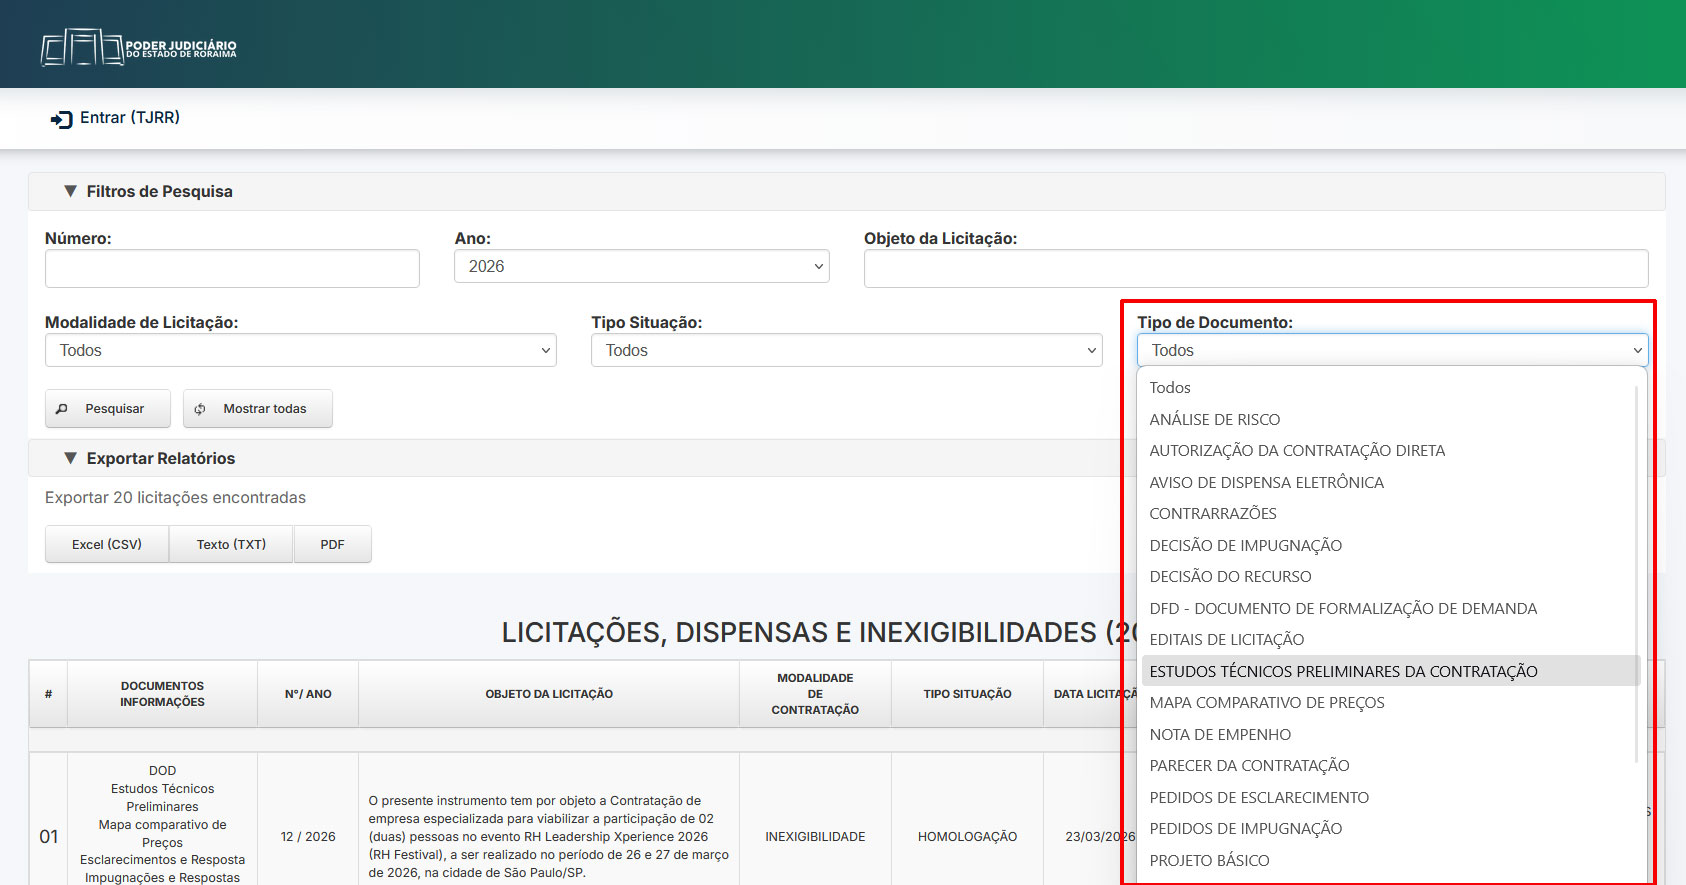Open the Modalidade de Licitação dropdown

tap(300, 350)
